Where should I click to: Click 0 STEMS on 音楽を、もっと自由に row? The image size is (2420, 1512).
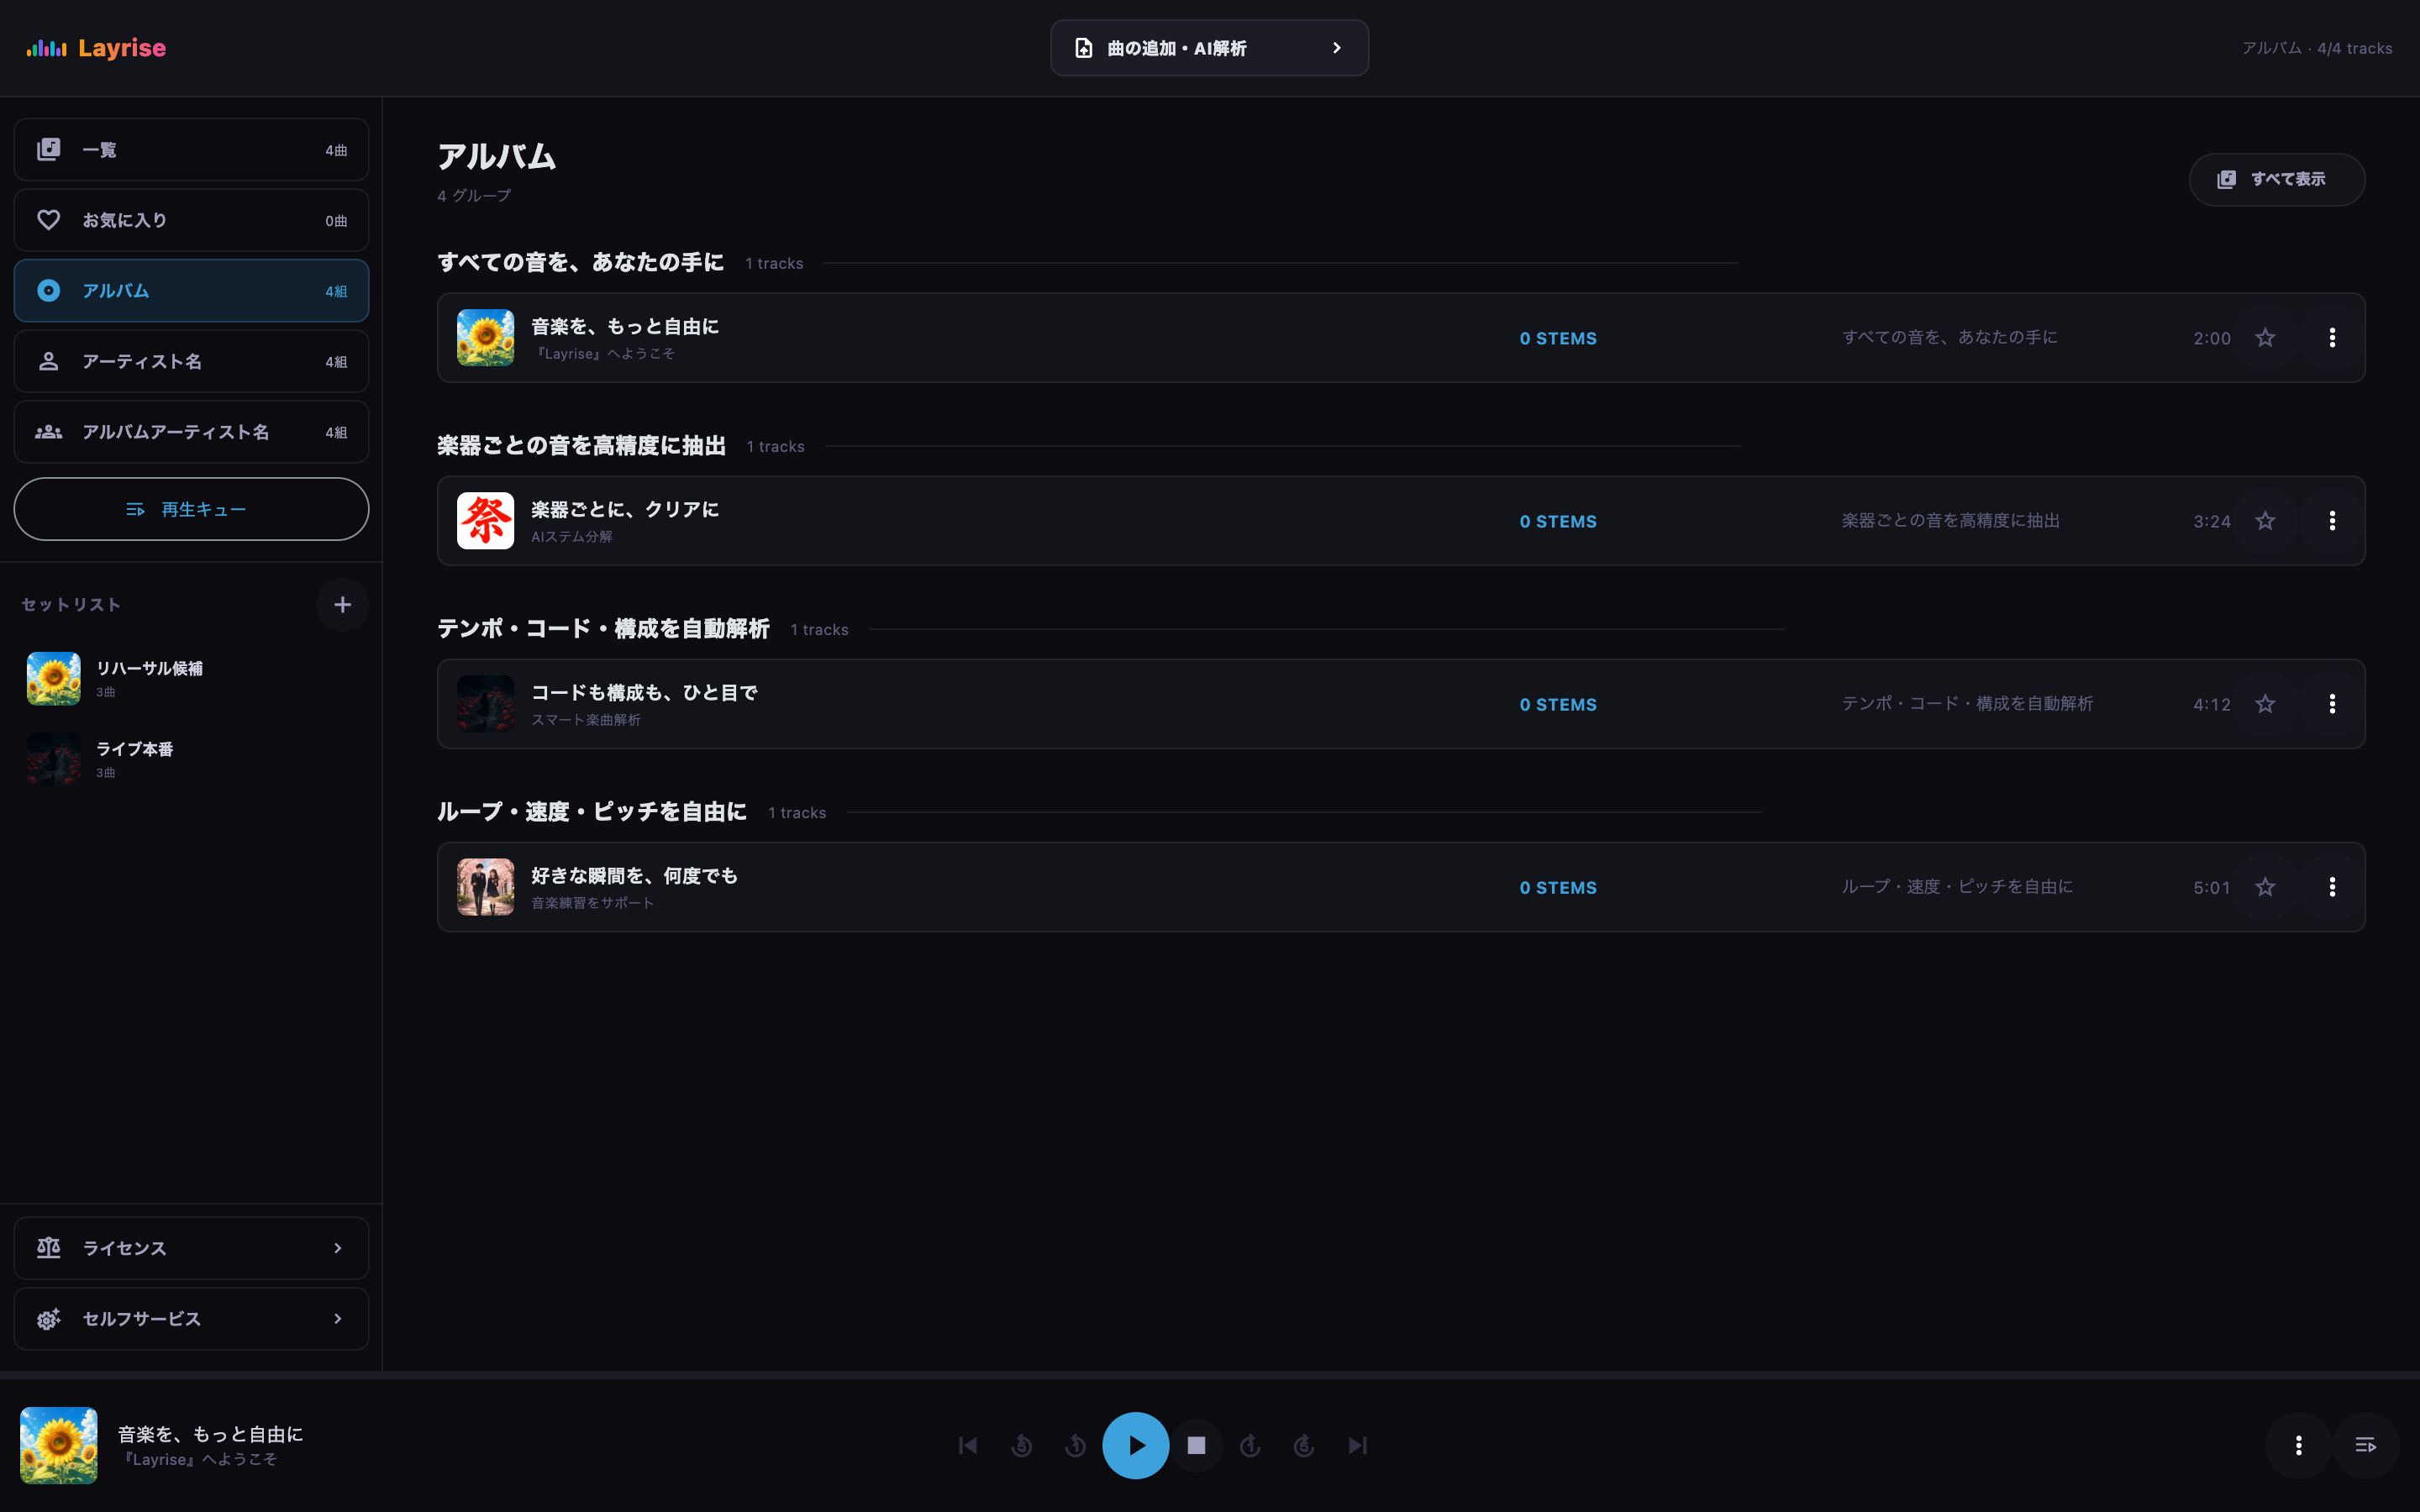pos(1558,339)
